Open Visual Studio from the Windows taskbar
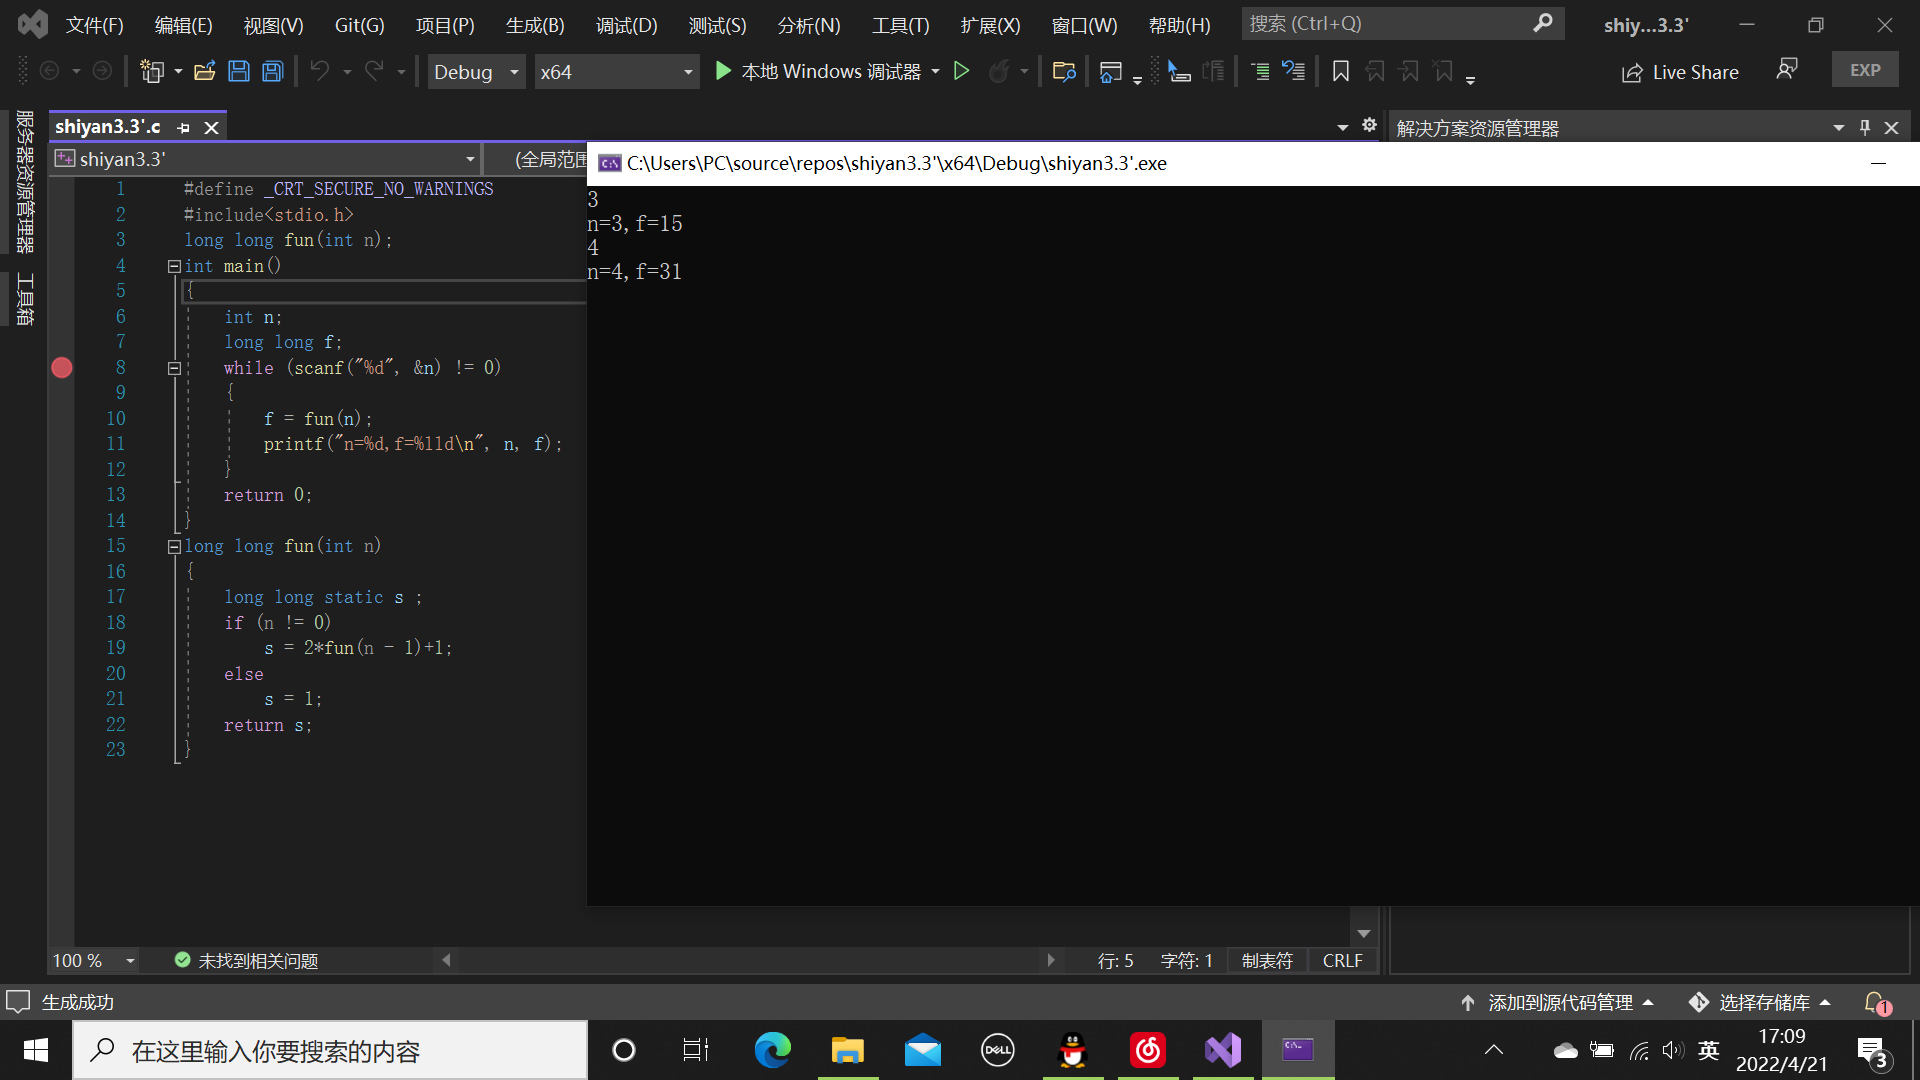Image resolution: width=1920 pixels, height=1080 pixels. 1222,1050
